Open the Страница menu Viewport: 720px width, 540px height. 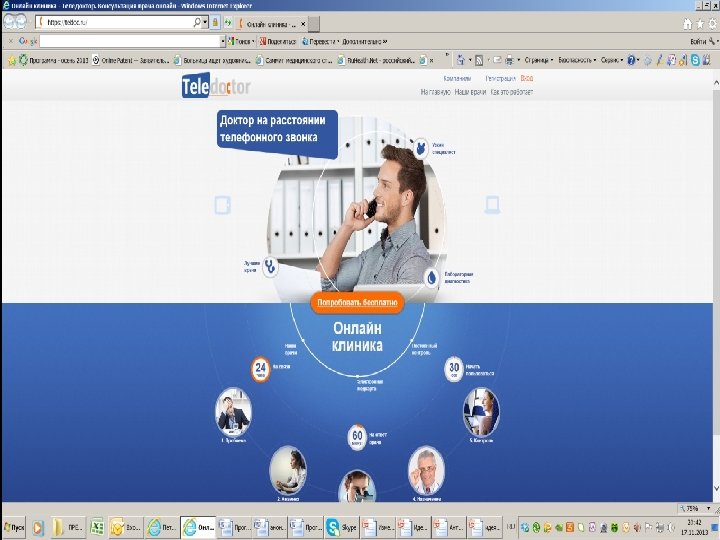[539, 60]
